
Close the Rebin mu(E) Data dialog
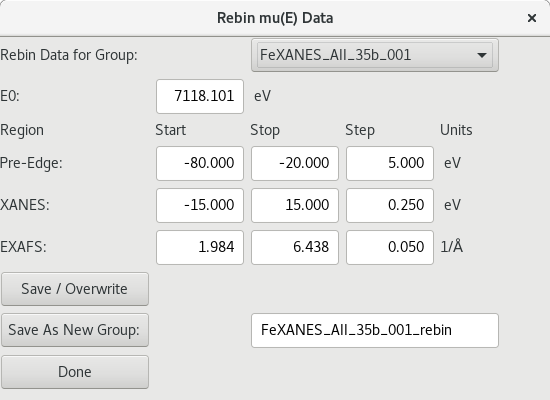pos(532,18)
